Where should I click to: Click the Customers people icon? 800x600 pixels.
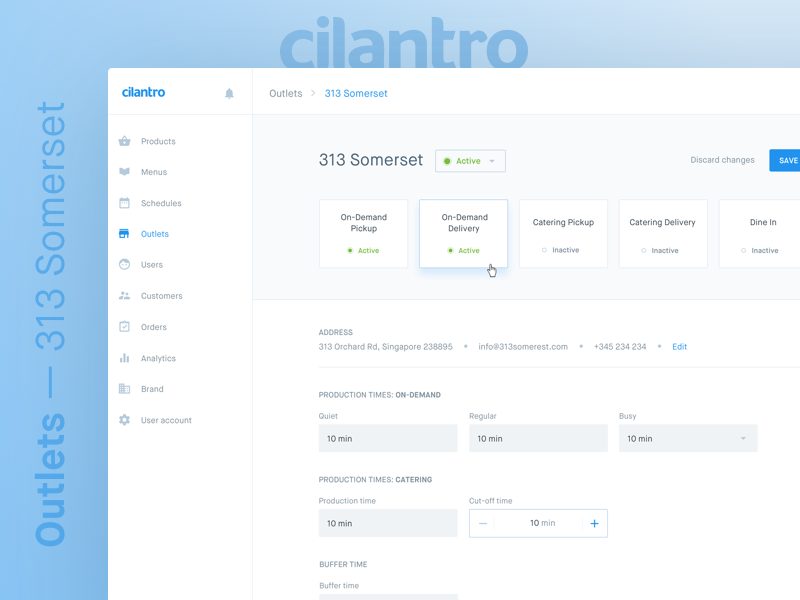pyautogui.click(x=124, y=295)
